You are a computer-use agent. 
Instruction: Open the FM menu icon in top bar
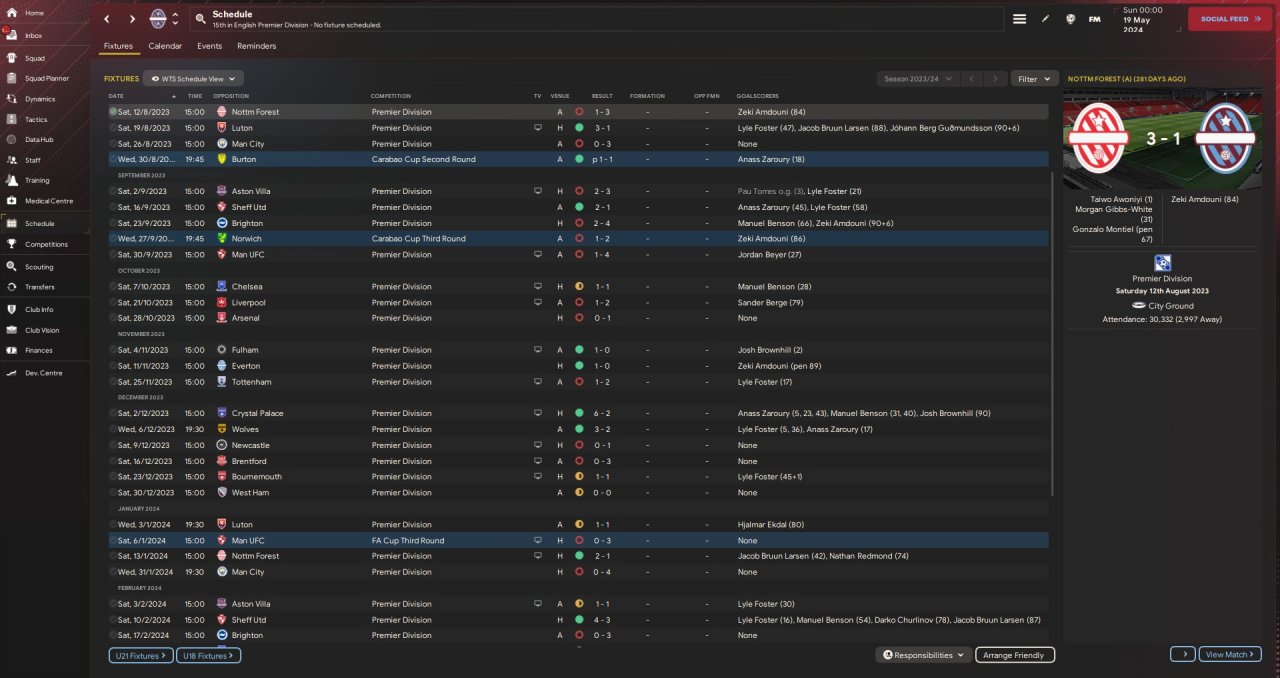1095,19
